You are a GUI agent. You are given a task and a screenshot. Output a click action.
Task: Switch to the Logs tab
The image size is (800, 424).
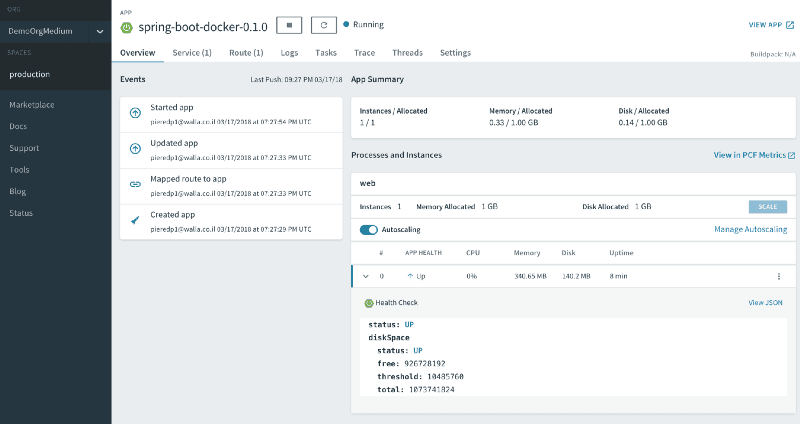[289, 52]
